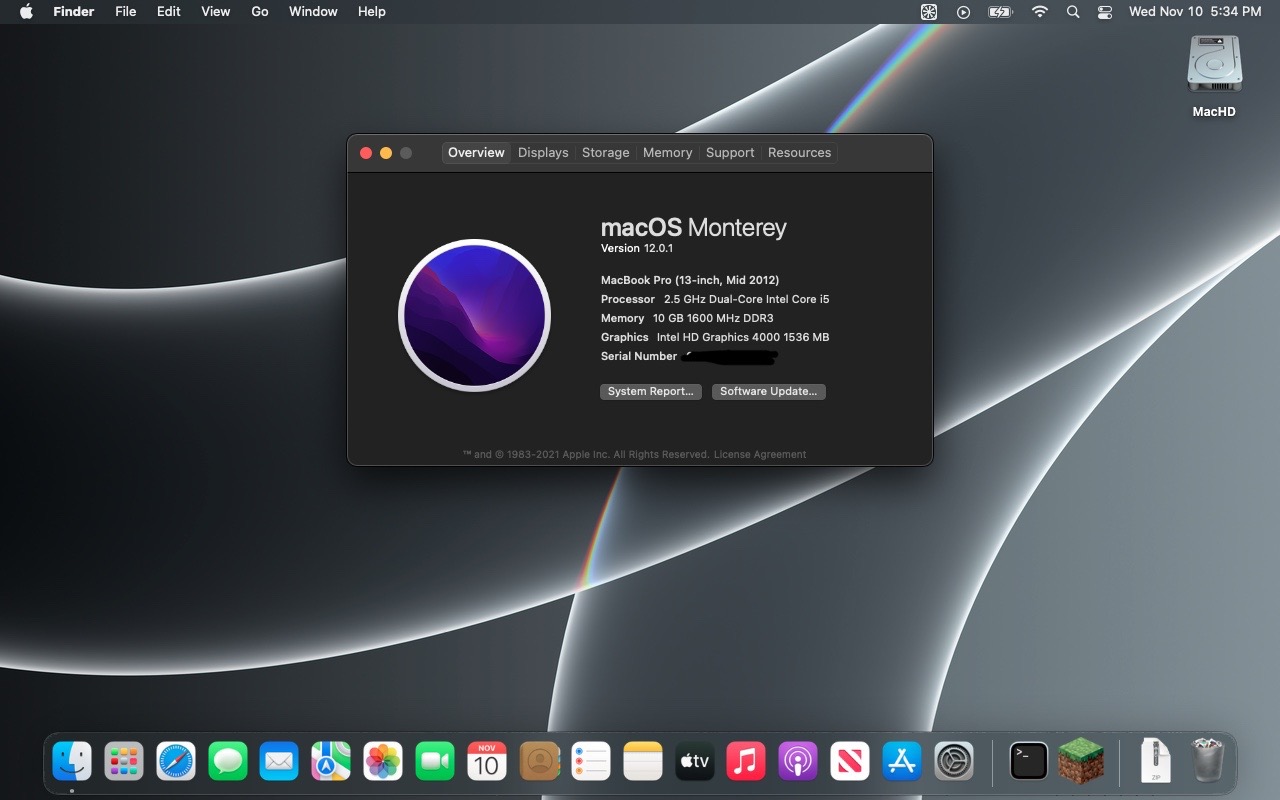Open App Store in Dock
Screen dimensions: 1280x800
point(902,762)
